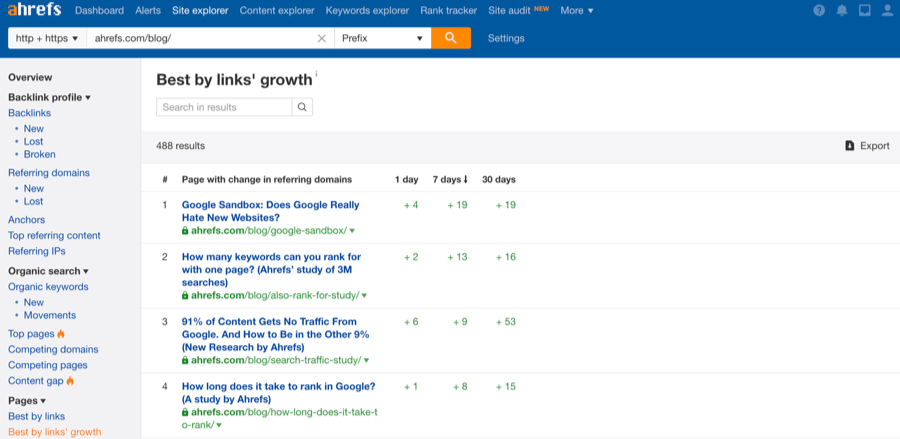Click the ahrefs logo
Screen dimensions: 900x439
tap(34, 10)
